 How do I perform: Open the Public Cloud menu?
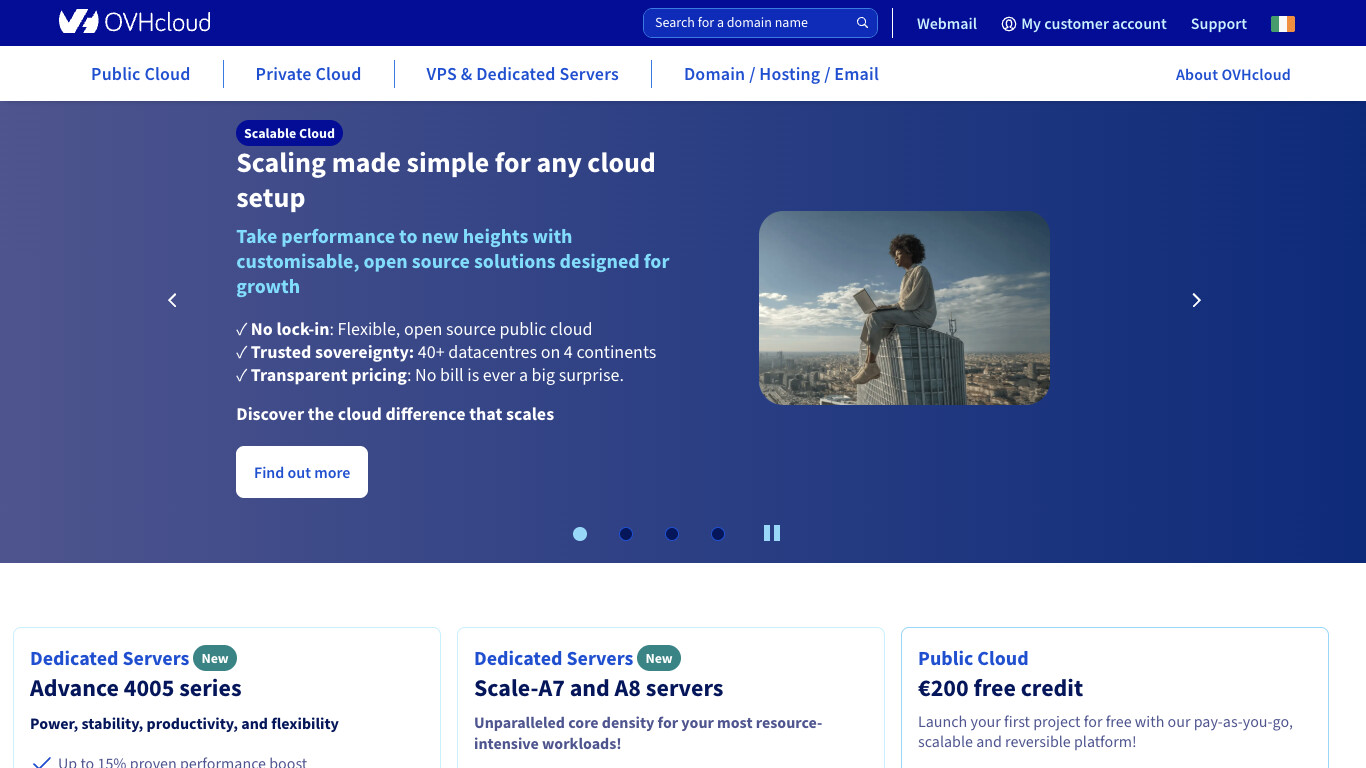click(140, 73)
